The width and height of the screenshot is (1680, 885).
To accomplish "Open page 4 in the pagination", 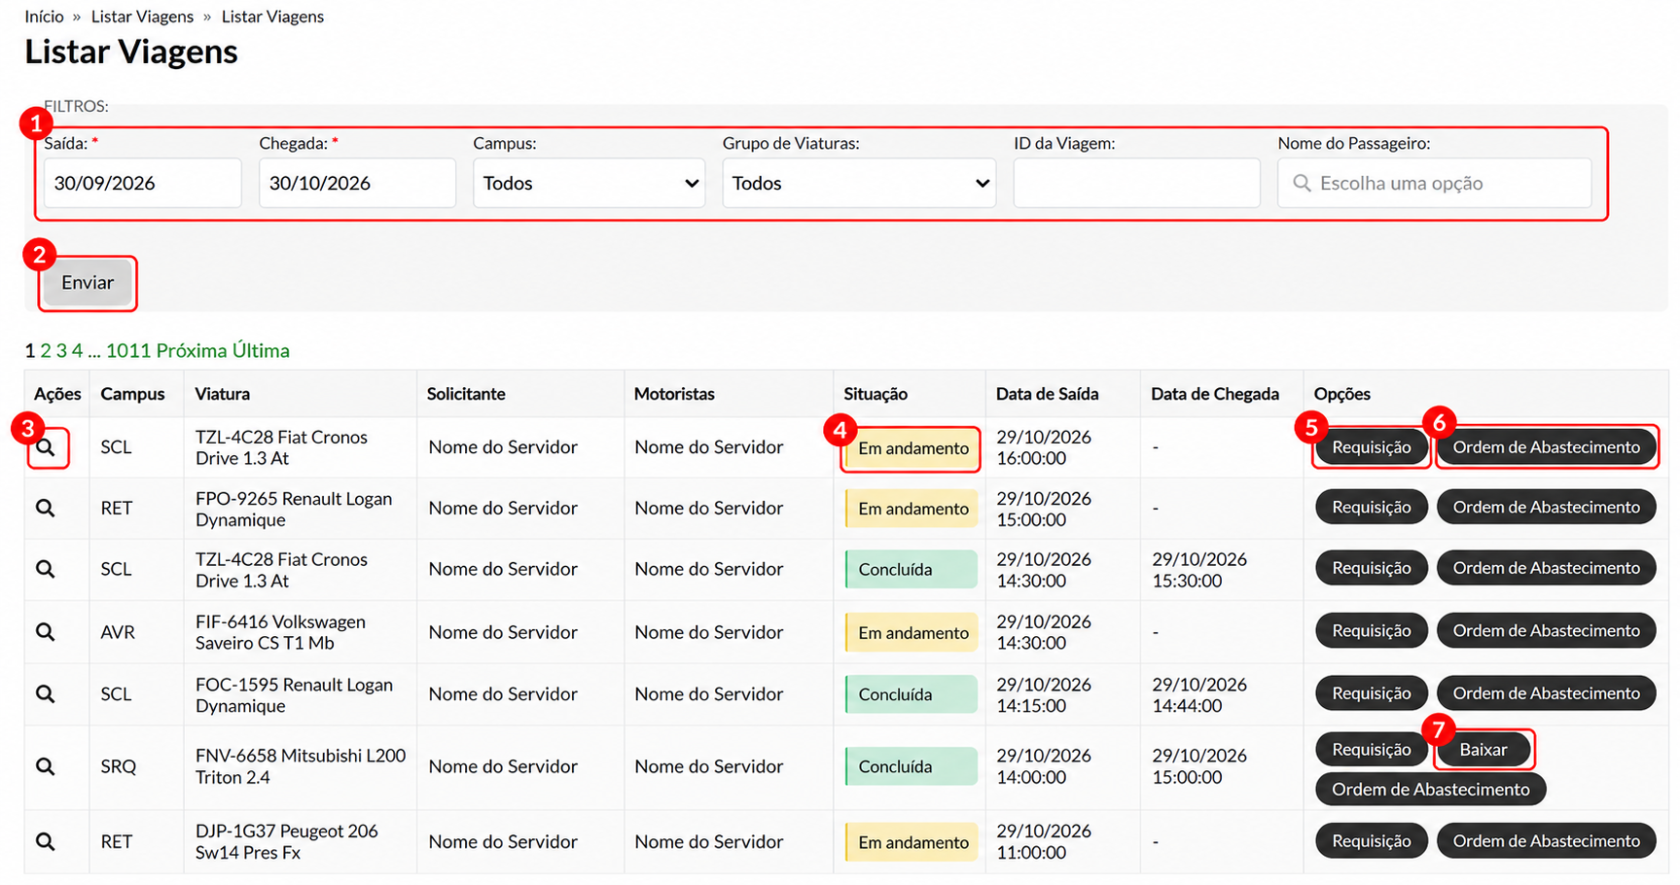I will [x=77, y=351].
